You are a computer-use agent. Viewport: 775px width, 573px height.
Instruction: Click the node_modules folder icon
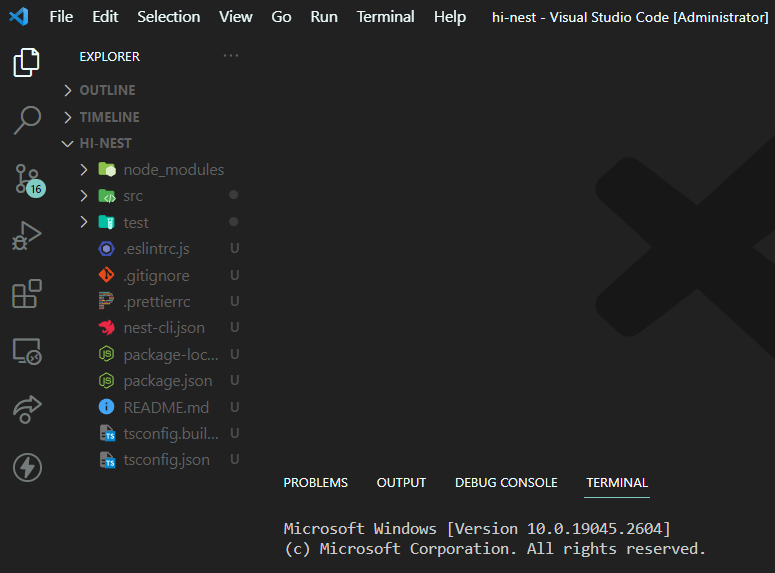107,170
